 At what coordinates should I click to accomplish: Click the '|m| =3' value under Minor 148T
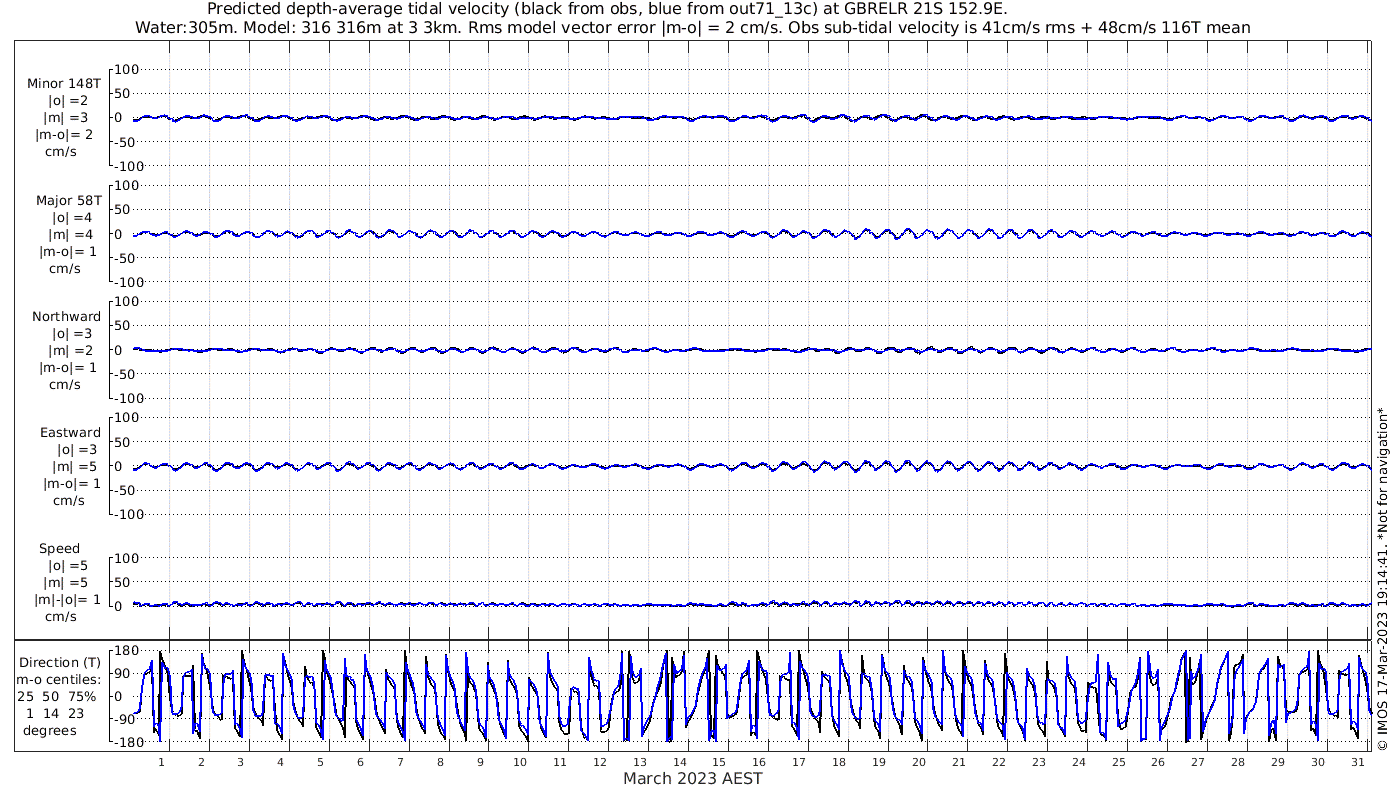point(66,117)
